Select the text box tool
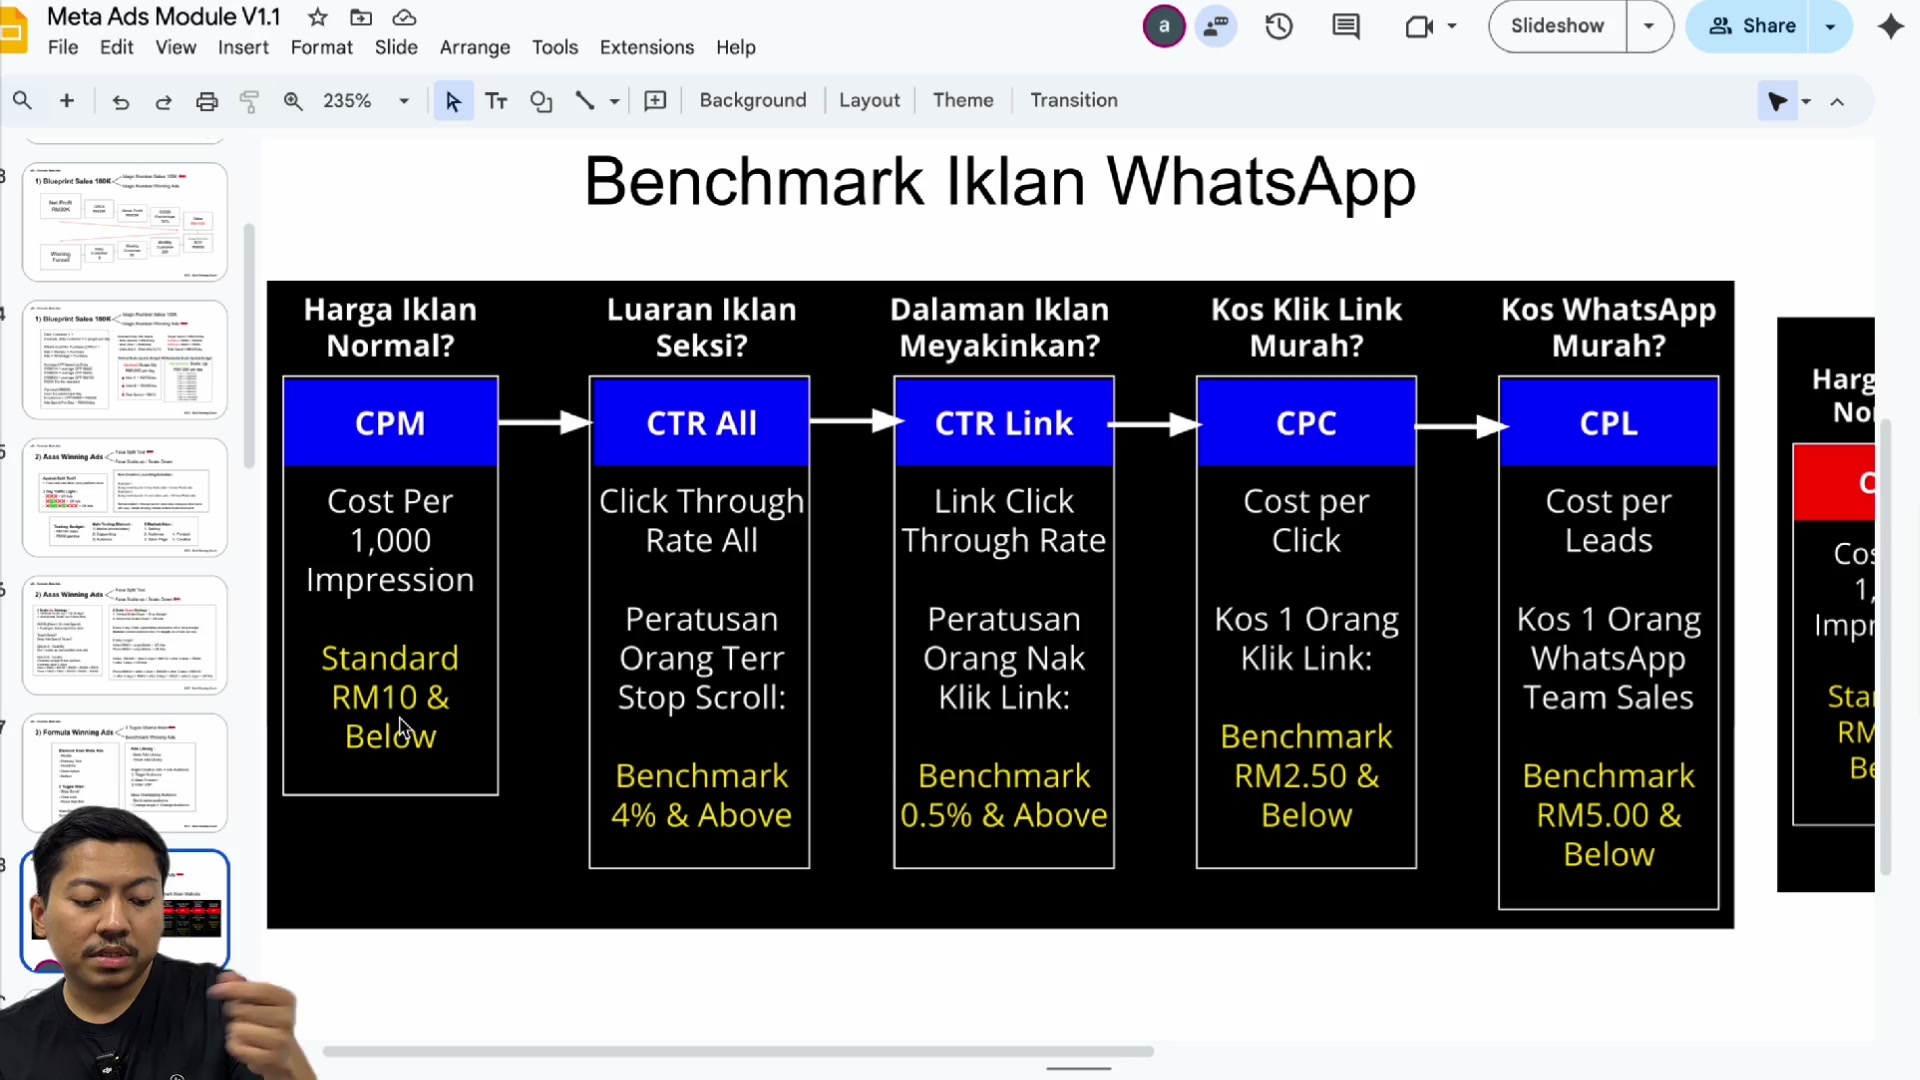 click(x=496, y=101)
